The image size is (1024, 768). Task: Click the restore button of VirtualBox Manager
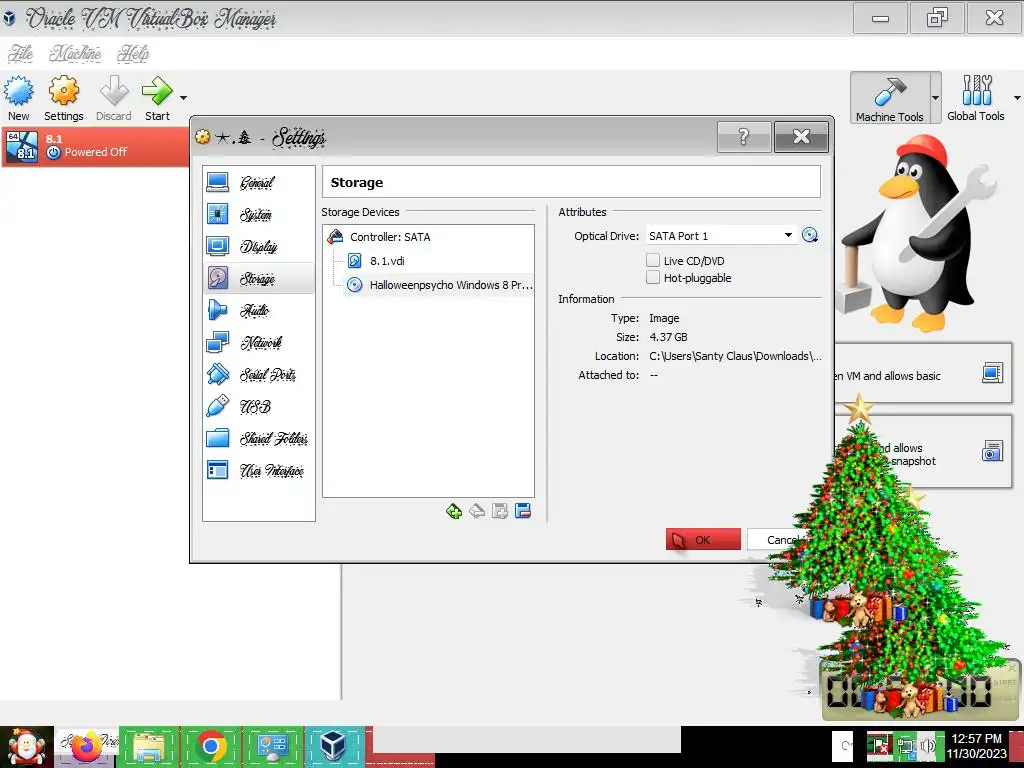coord(937,18)
